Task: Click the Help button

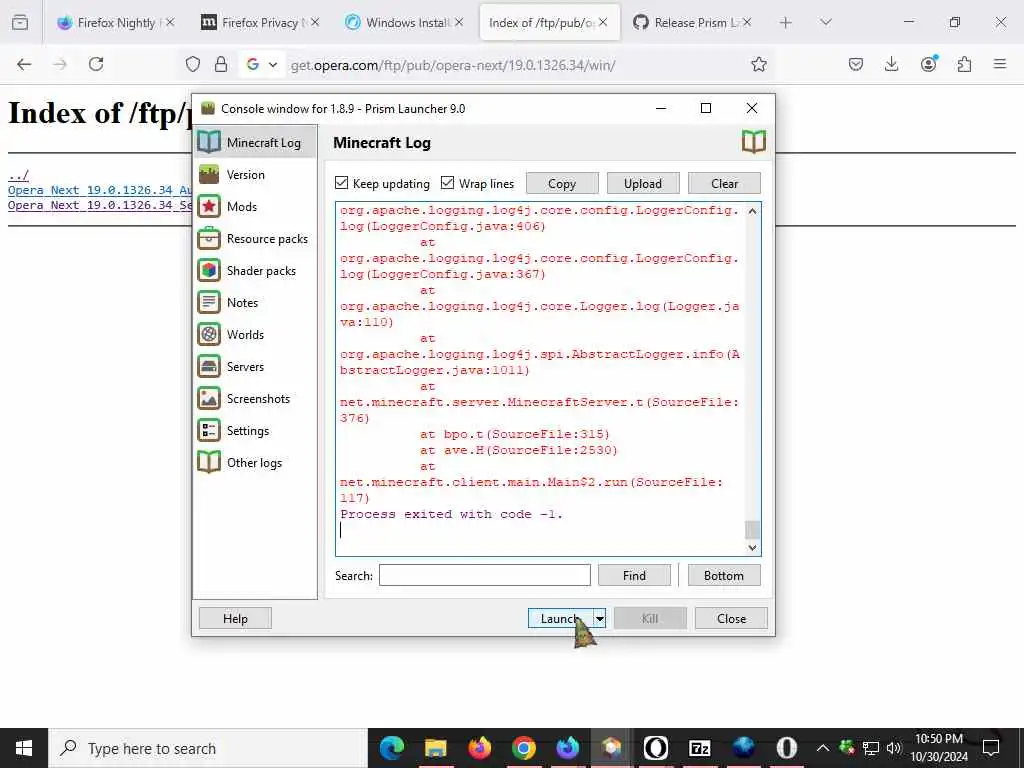Action: [235, 618]
